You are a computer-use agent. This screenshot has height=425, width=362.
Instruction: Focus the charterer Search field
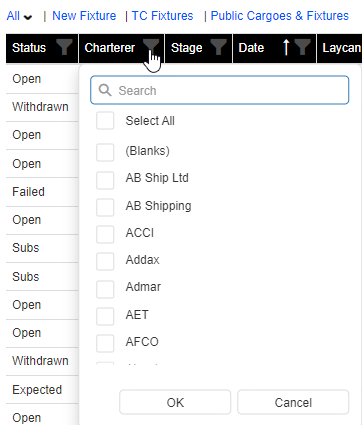[220, 90]
